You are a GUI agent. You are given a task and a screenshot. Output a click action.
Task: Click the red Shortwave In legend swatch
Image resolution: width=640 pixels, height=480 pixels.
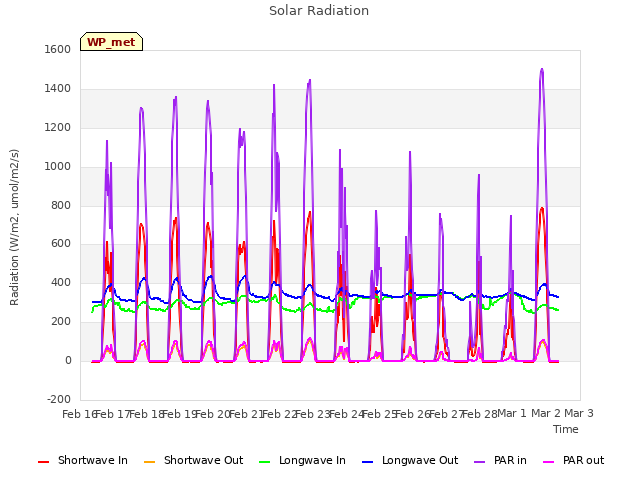pos(44,462)
